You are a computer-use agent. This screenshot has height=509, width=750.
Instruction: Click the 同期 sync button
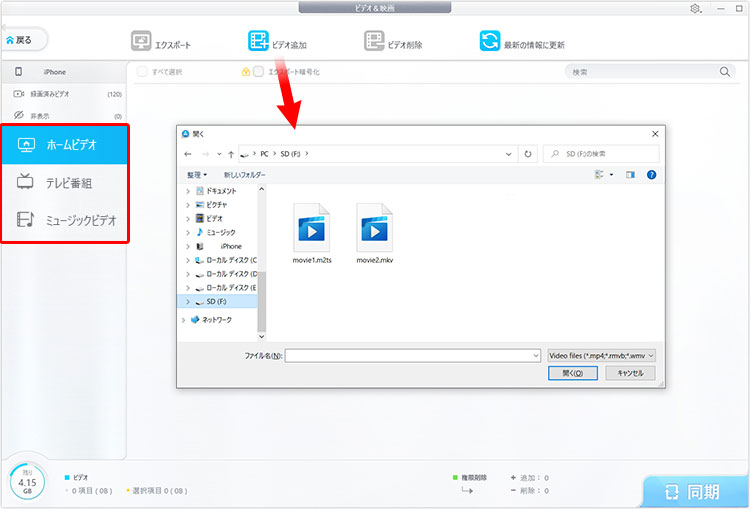pyautogui.click(x=695, y=491)
